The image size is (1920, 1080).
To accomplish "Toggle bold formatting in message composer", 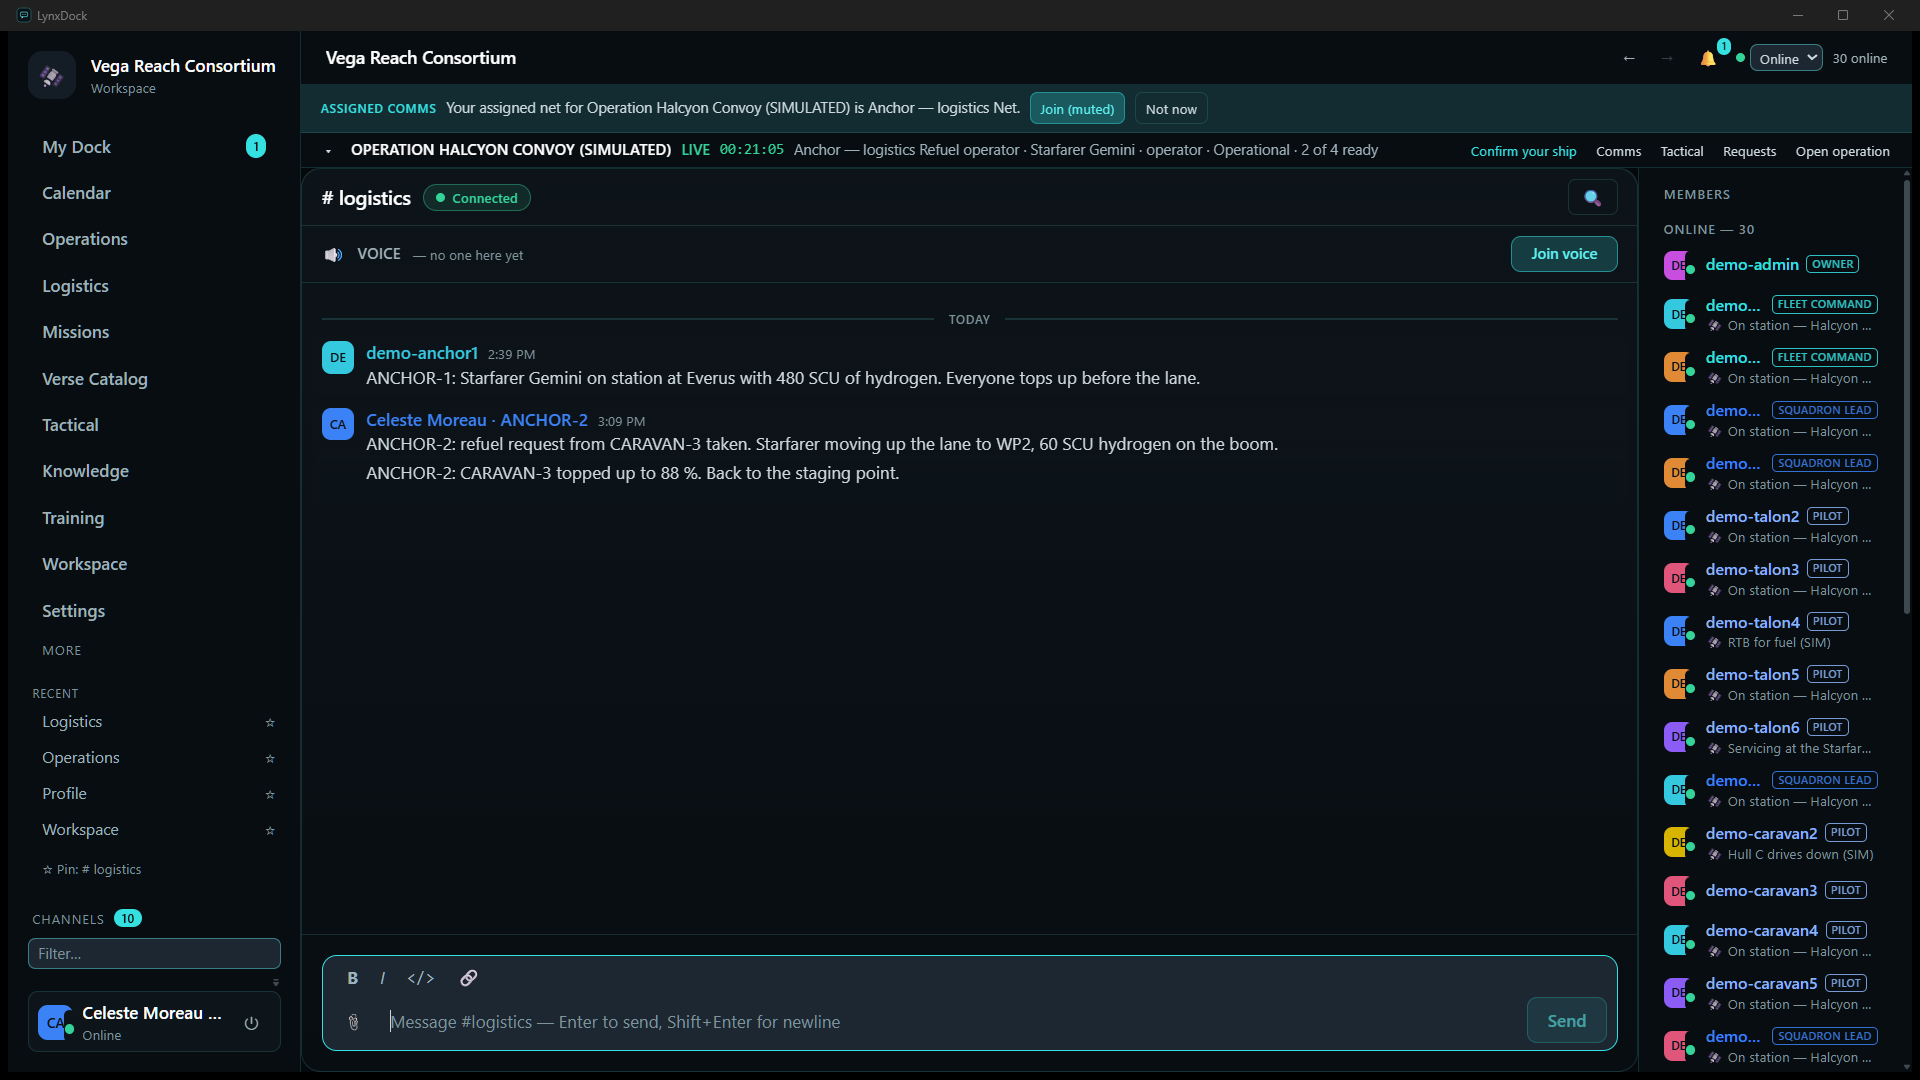I will tap(352, 978).
